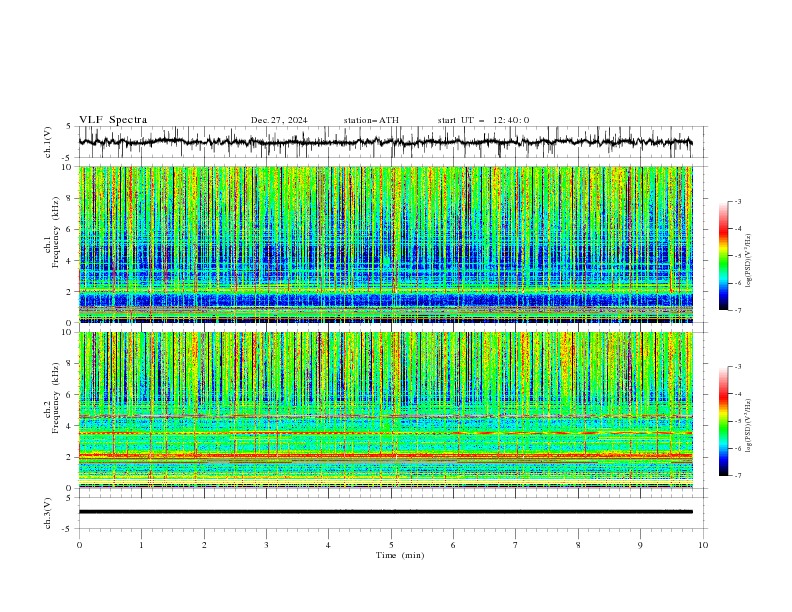Screen dimensions: 792x612
Task: Click the red 2 kHz band in ch.2 spectrogram
Action: coord(385,456)
